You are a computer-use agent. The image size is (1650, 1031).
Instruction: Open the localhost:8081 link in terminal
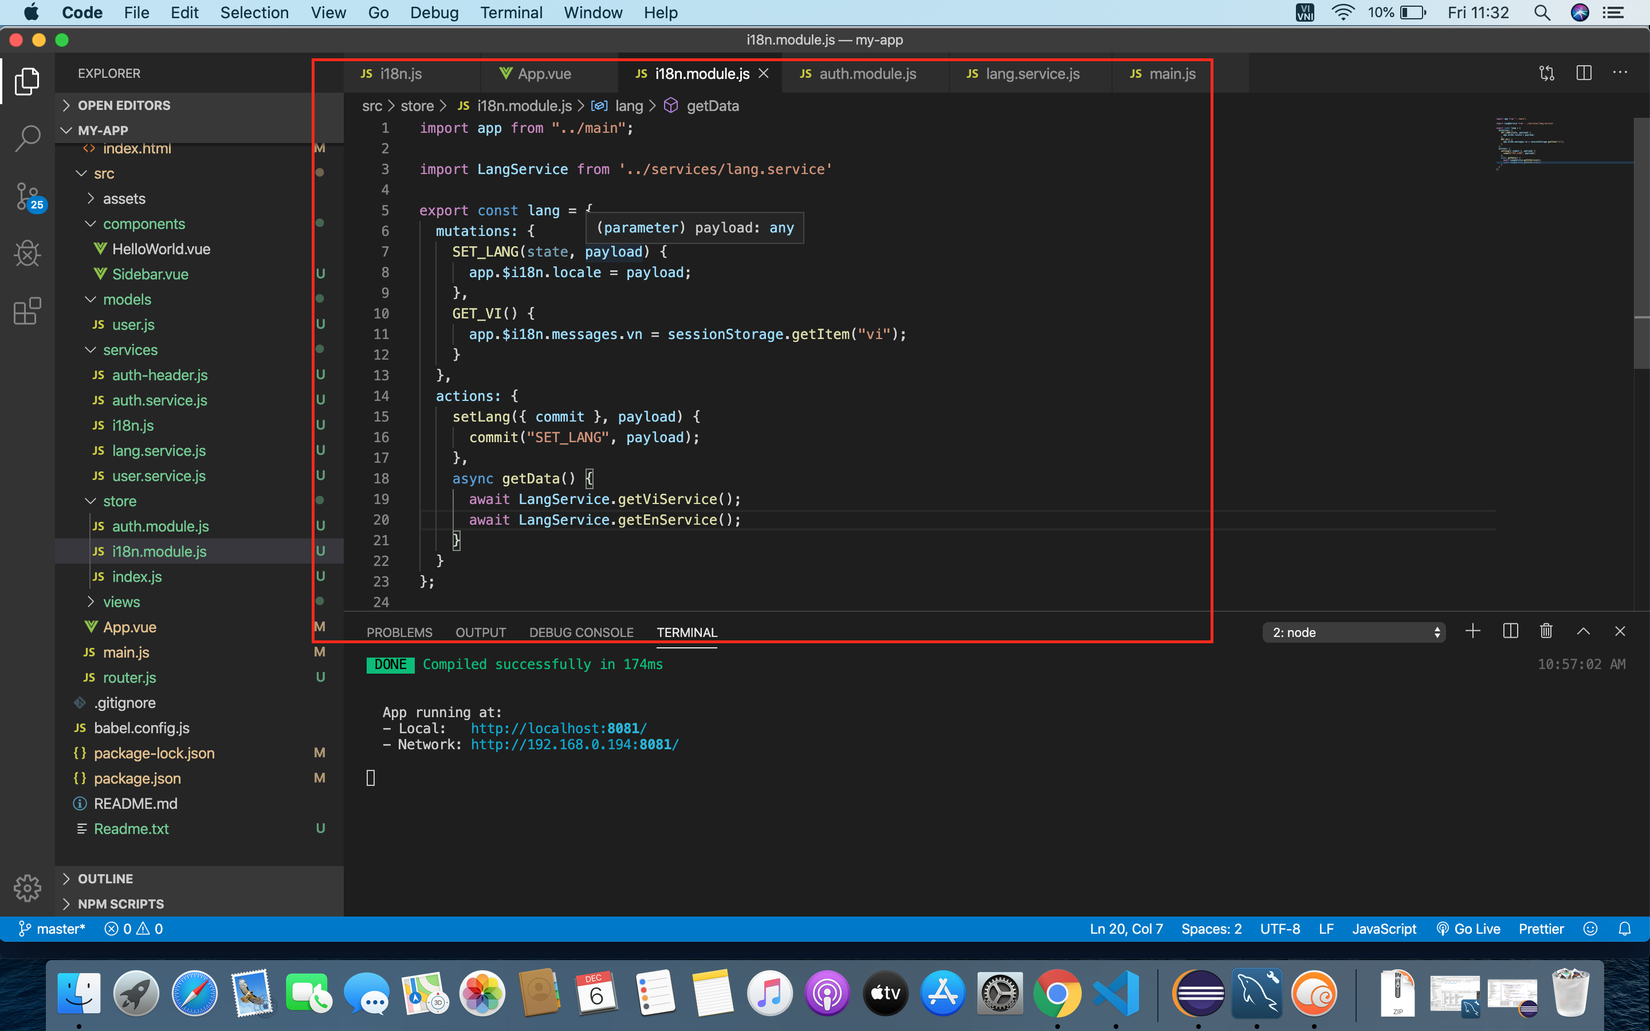click(x=558, y=728)
